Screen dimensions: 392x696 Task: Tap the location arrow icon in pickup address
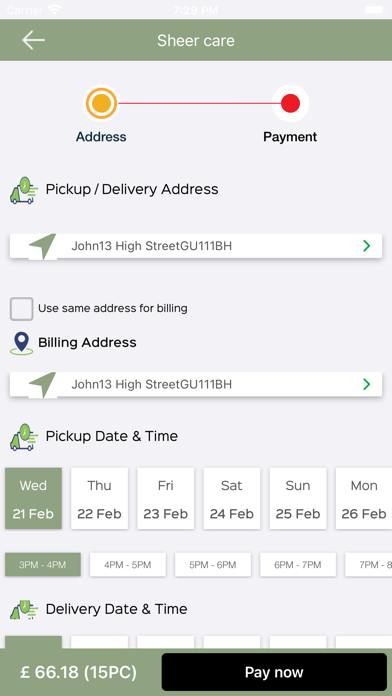point(43,245)
